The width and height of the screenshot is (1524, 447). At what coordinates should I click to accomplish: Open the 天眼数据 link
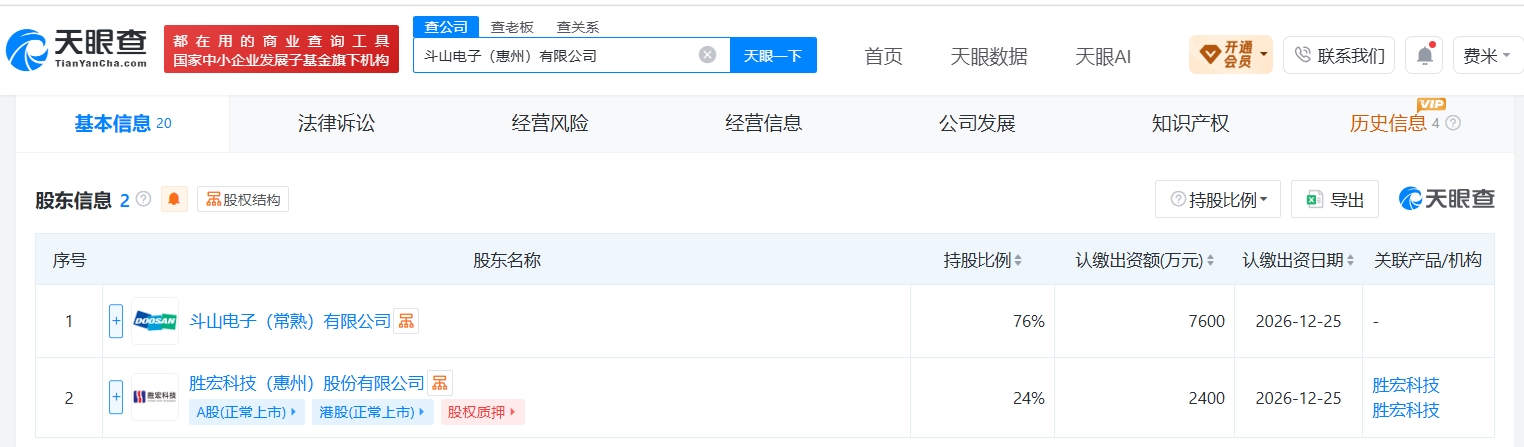pos(988,56)
